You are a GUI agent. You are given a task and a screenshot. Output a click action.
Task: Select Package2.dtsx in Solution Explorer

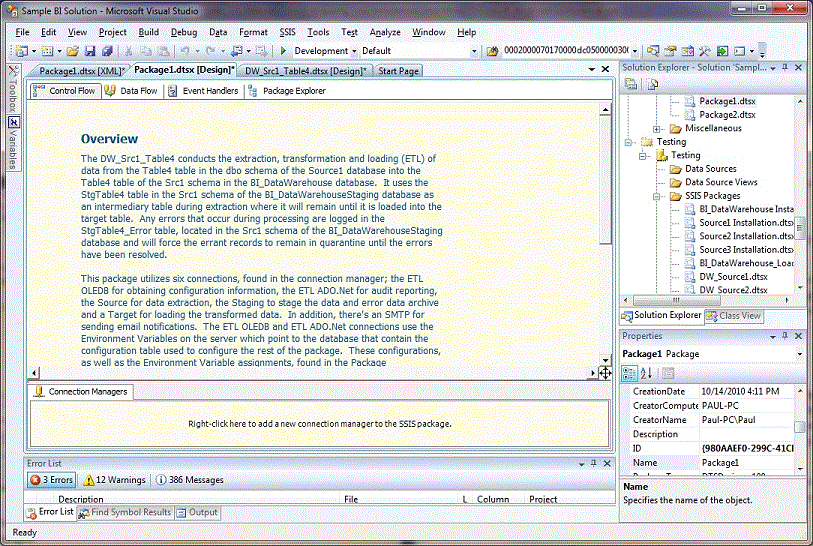727,115
